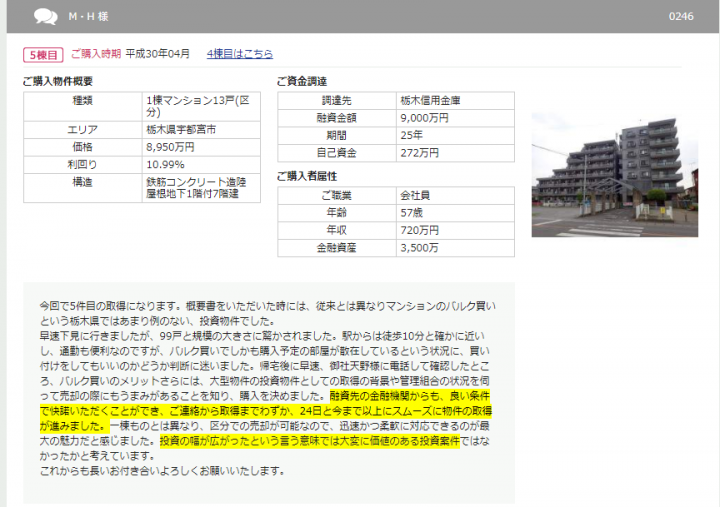The width and height of the screenshot is (720, 507).
Task: Select the 25年 period cell
Action: (x=455, y=135)
